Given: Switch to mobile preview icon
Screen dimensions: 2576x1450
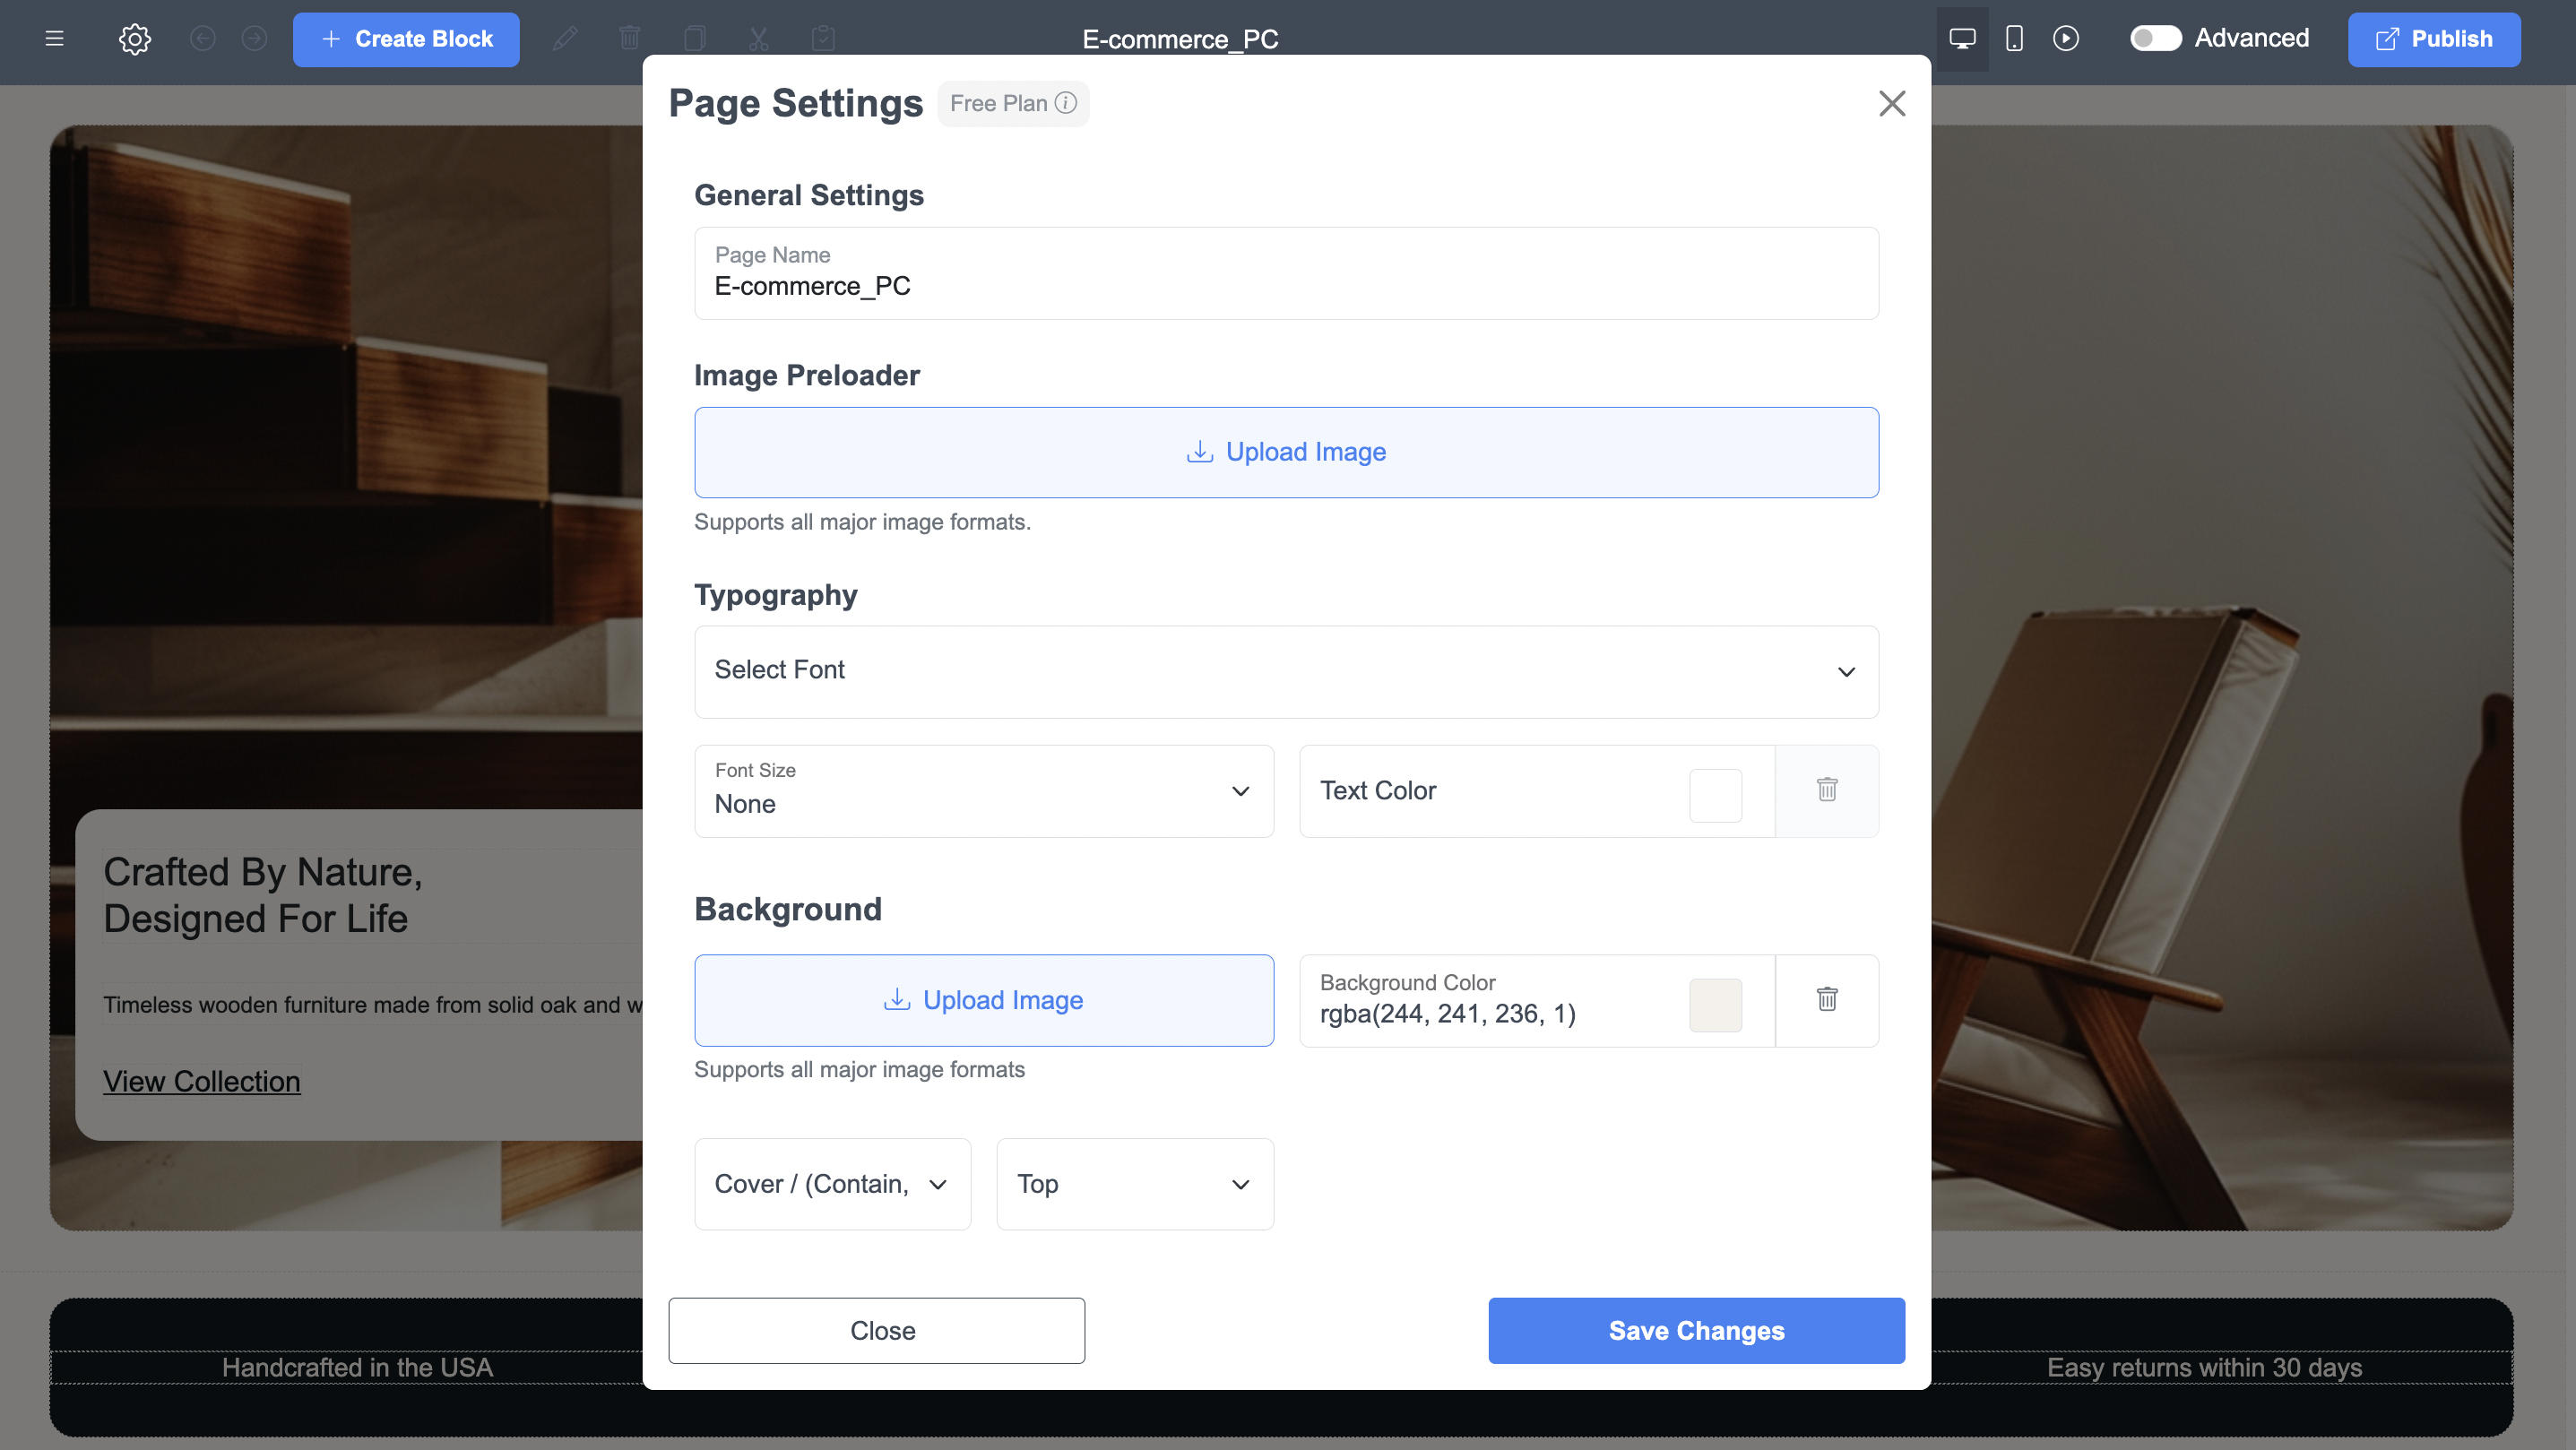Looking at the screenshot, I should (2014, 39).
